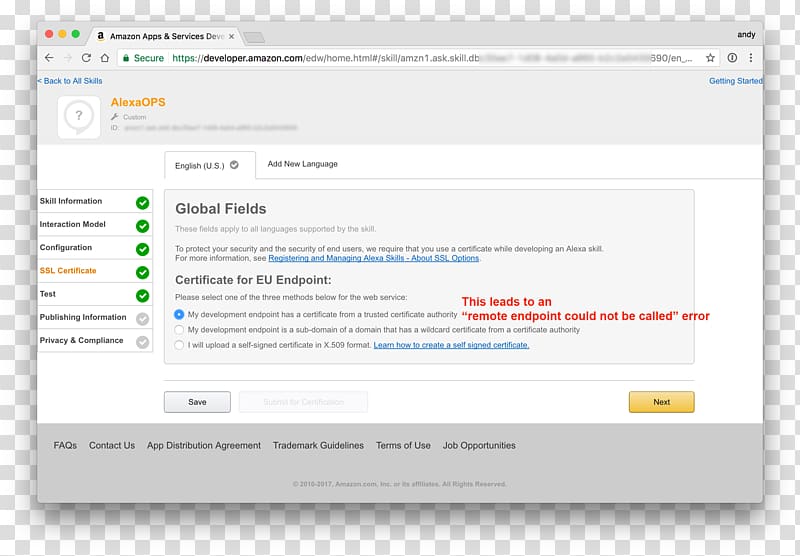Open self signed certificate tutorial link
This screenshot has width=800, height=556.
(451, 345)
